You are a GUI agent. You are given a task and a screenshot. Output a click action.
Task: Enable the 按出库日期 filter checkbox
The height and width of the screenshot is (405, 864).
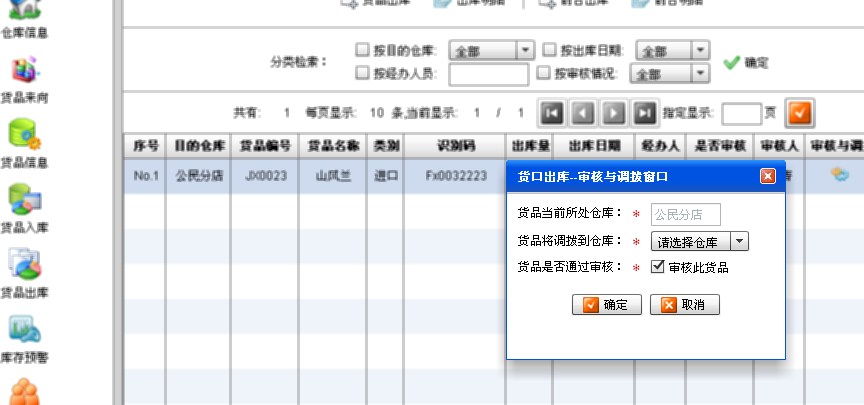549,50
